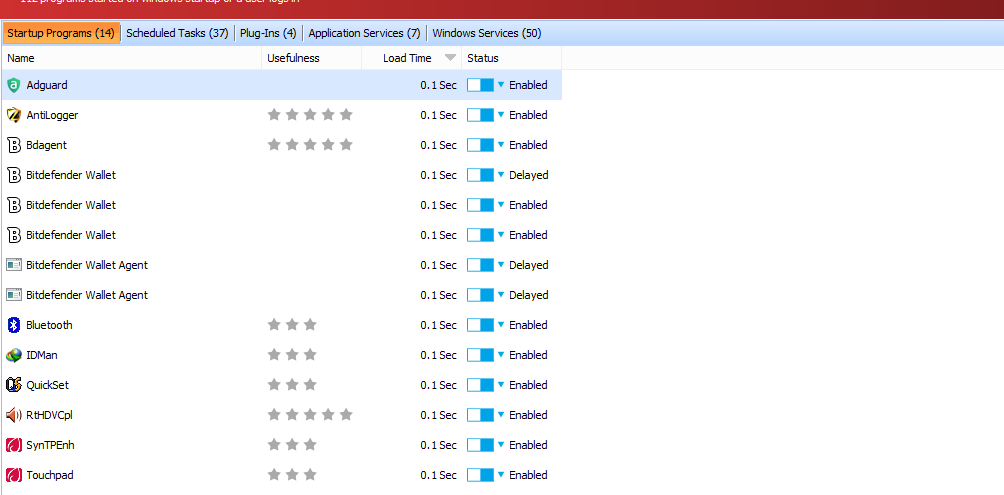Select the IDMan name text
Viewport: 1004px width, 495px height.
(x=42, y=355)
